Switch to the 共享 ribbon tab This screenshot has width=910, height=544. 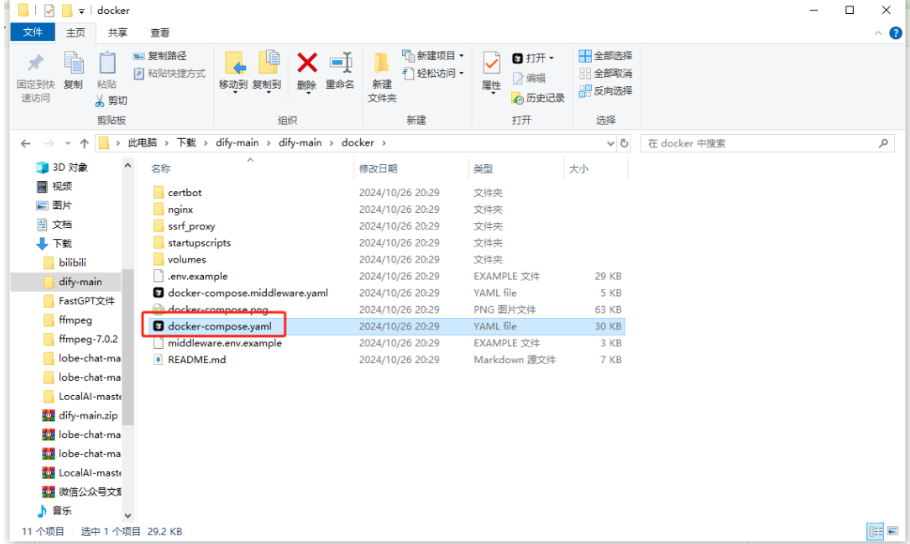coord(118,33)
